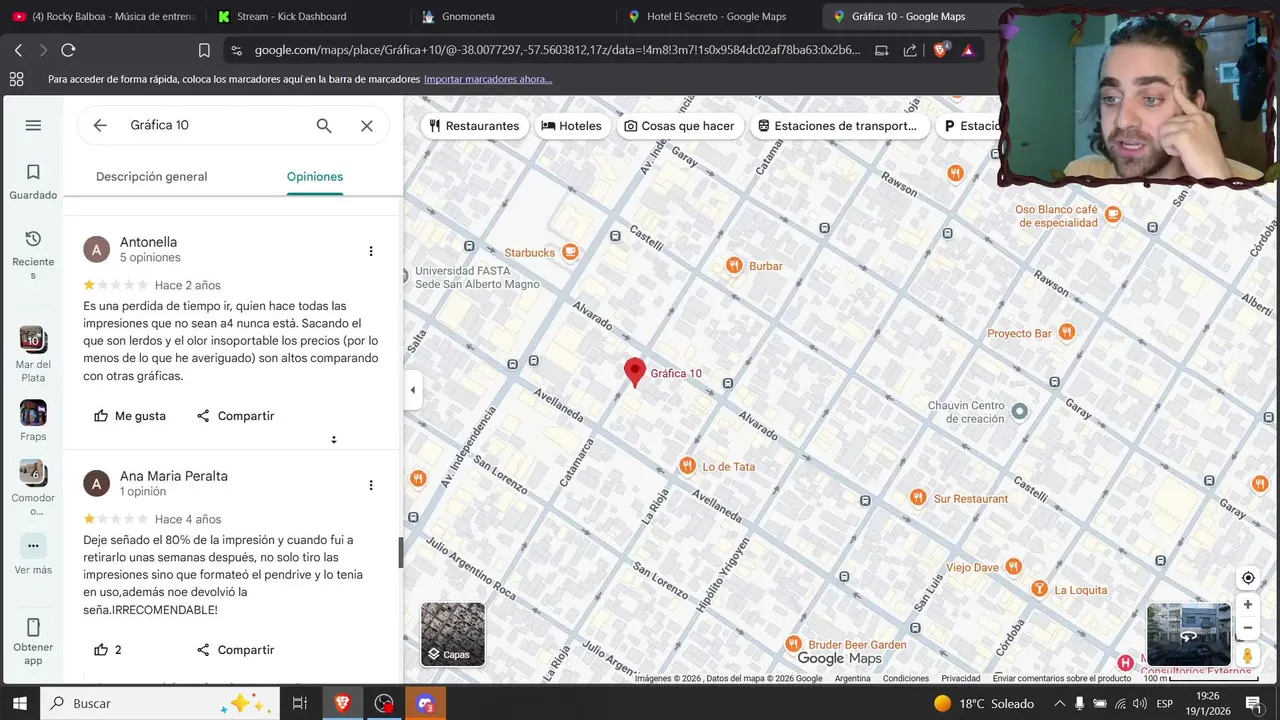Filter map by Estaciones de transporte
Screen dimensions: 1280x720
[838, 126]
